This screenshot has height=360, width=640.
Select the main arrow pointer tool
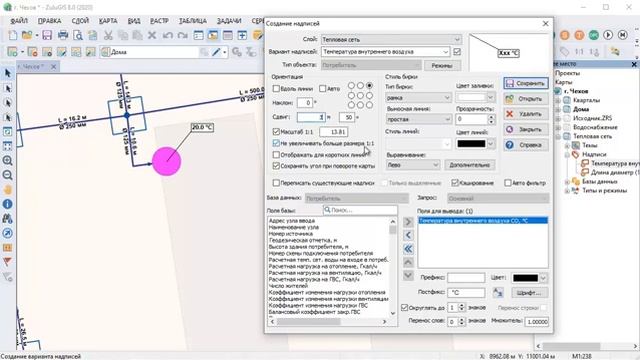click(x=7, y=73)
